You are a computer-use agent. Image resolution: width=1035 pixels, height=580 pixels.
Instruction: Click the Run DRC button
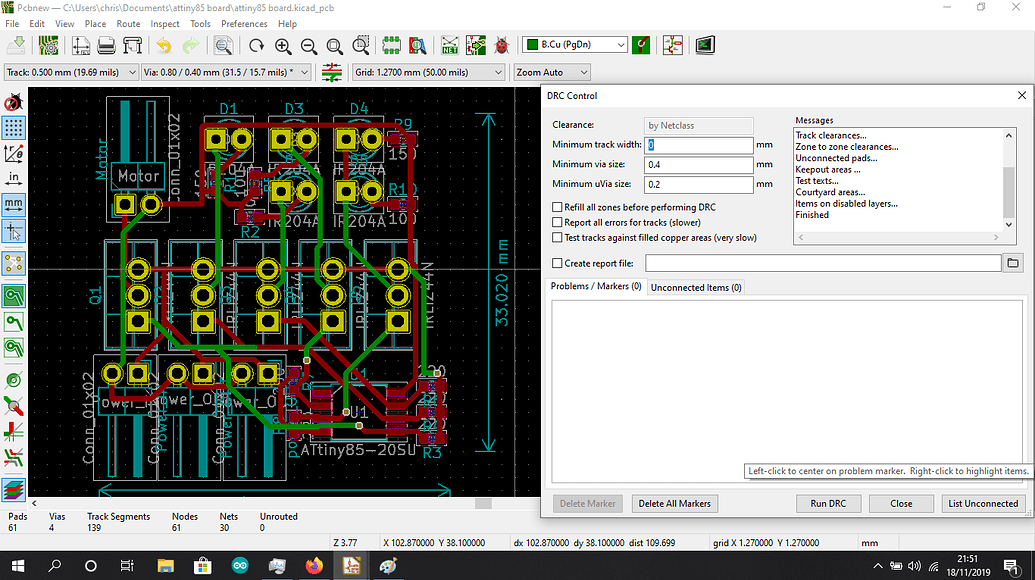(828, 503)
